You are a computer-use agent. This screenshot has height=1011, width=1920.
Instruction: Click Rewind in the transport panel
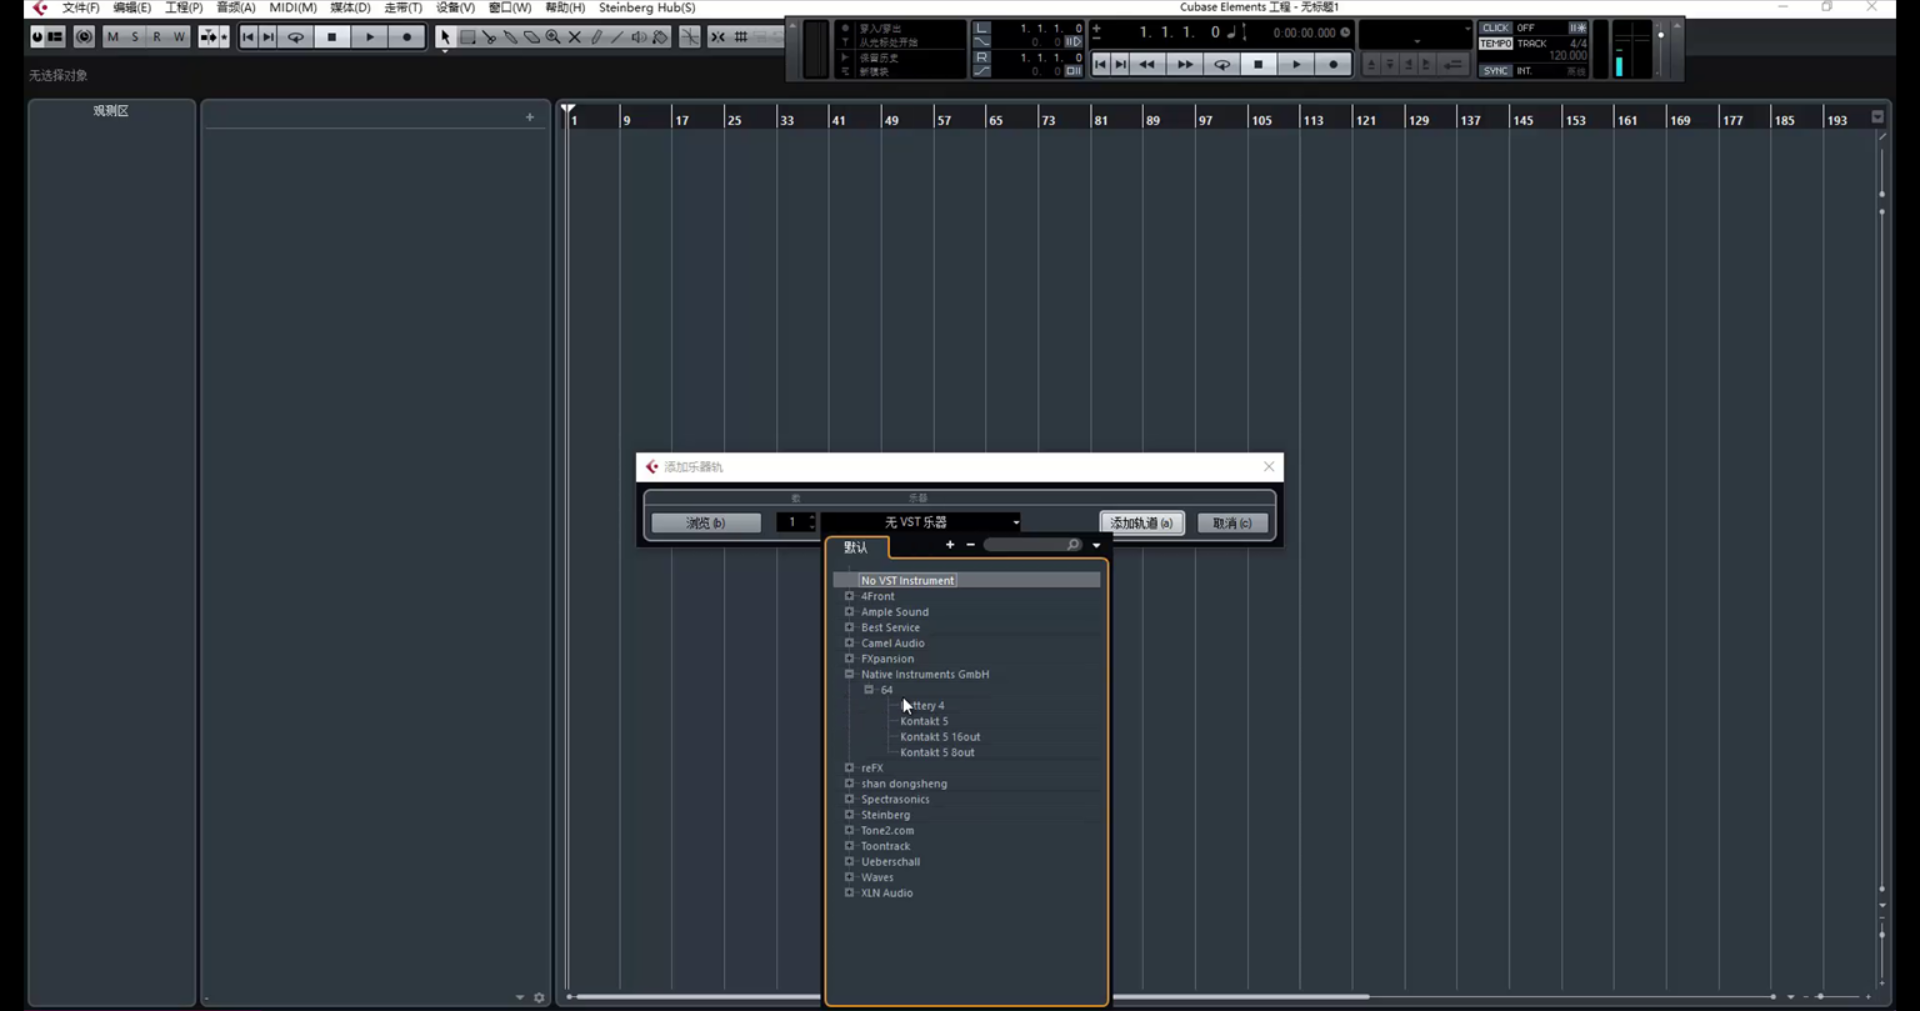point(1147,65)
